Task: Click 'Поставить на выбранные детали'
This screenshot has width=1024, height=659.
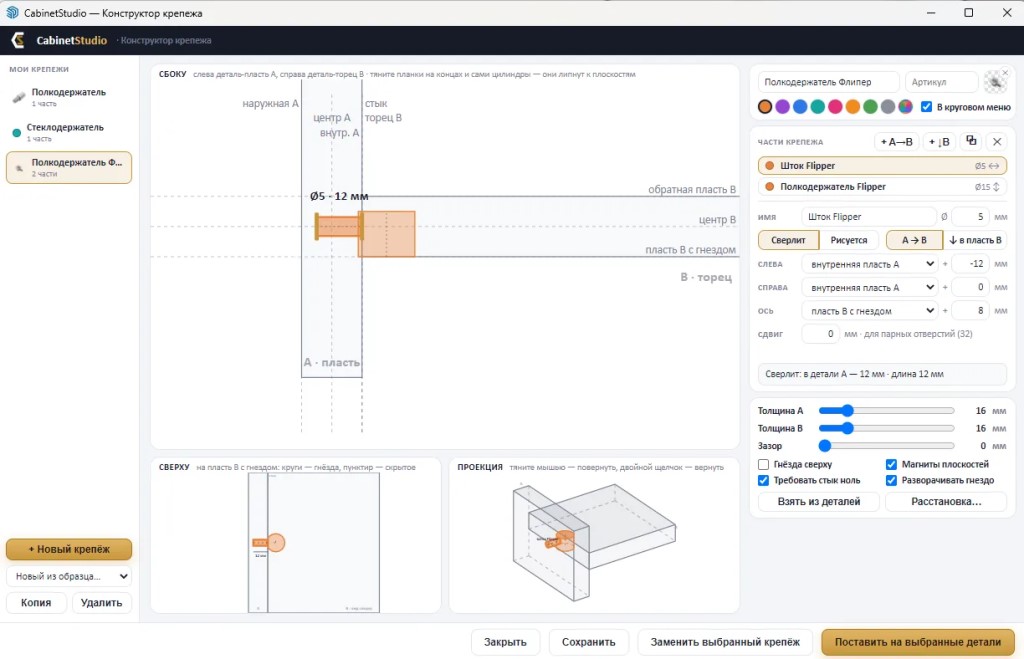Action: 918,642
